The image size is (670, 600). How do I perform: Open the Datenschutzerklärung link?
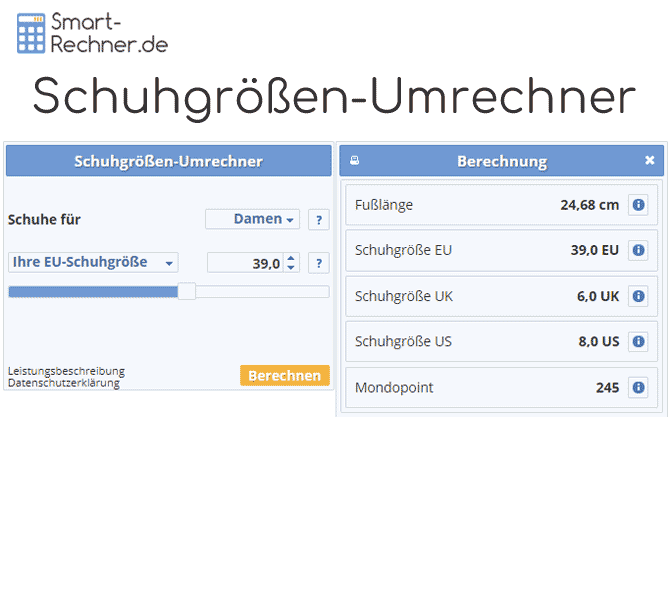(64, 383)
